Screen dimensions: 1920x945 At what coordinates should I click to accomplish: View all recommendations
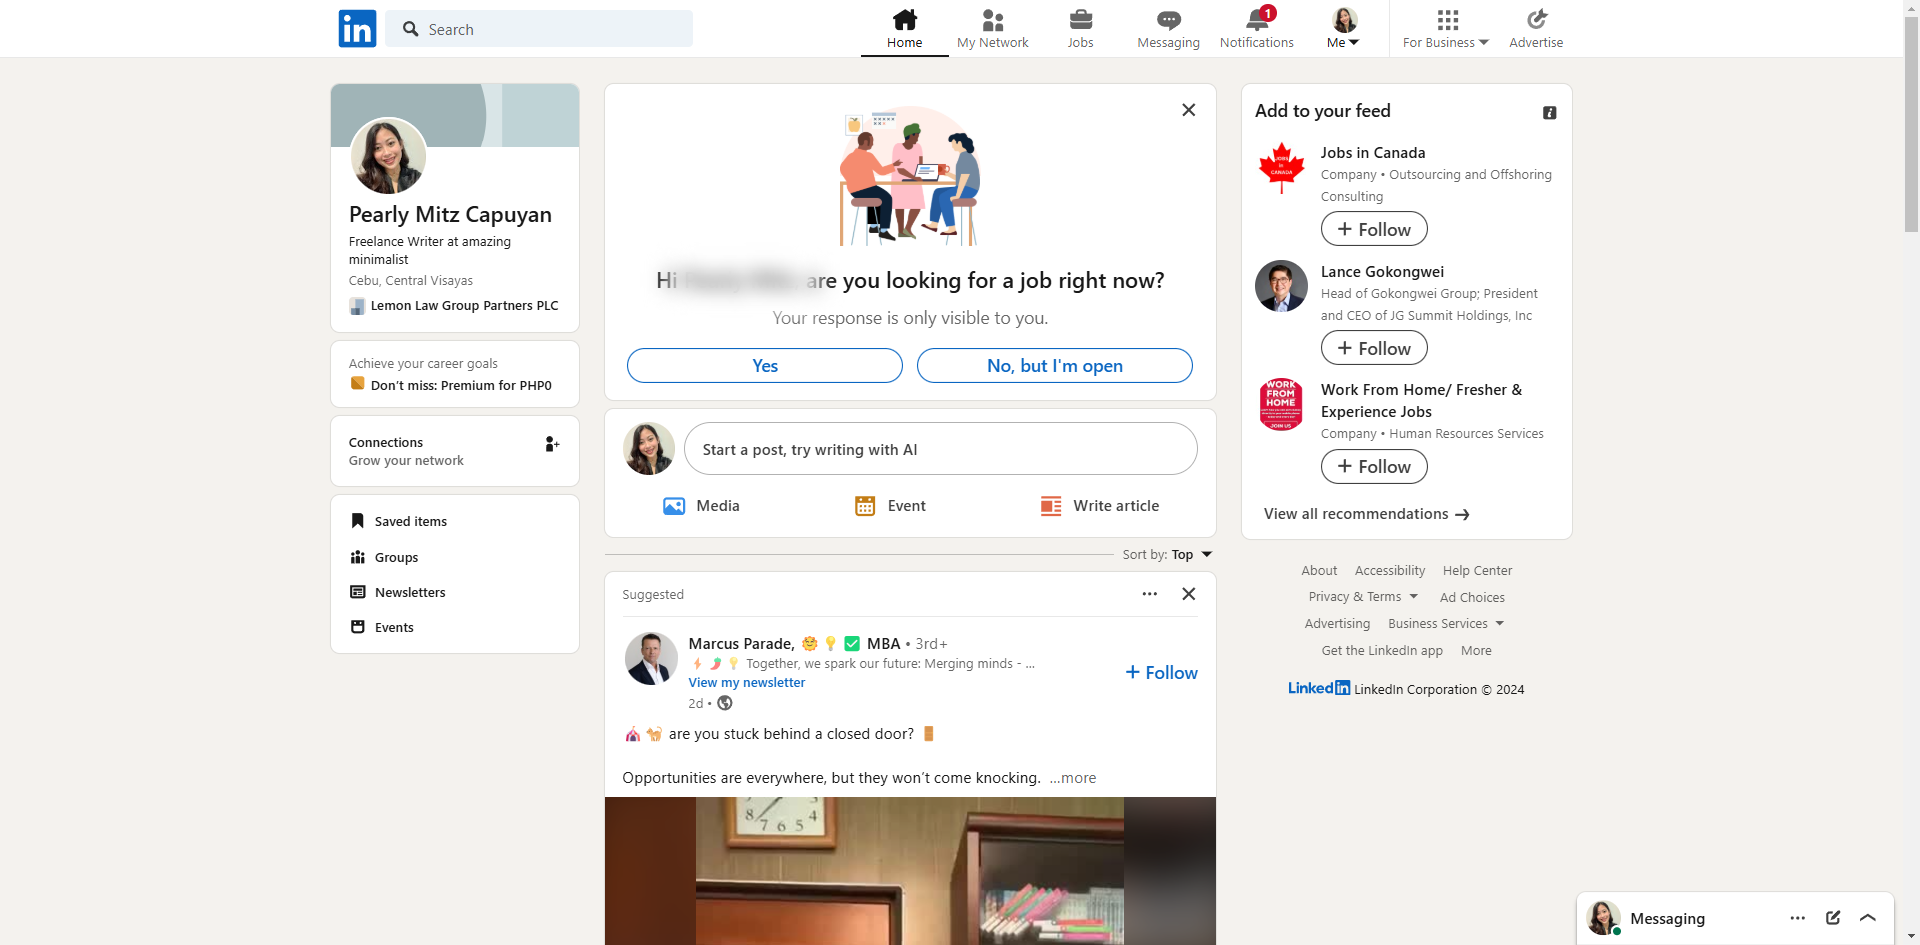tap(1366, 514)
